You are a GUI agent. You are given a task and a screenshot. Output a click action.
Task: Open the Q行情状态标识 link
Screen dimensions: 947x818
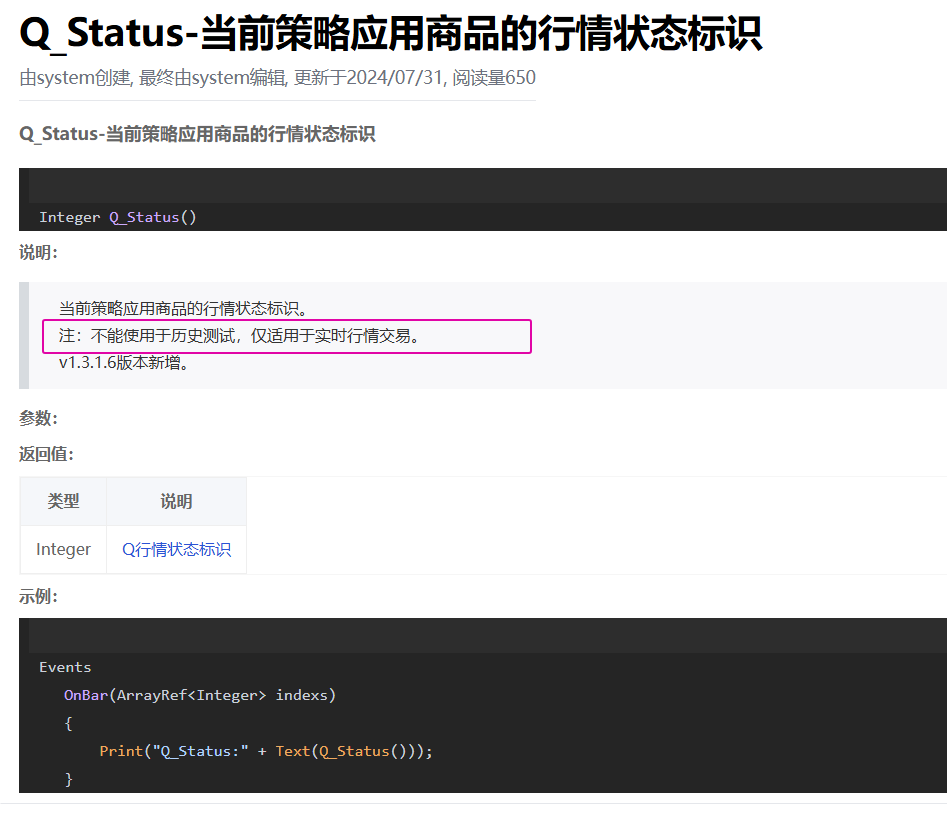pyautogui.click(x=176, y=549)
